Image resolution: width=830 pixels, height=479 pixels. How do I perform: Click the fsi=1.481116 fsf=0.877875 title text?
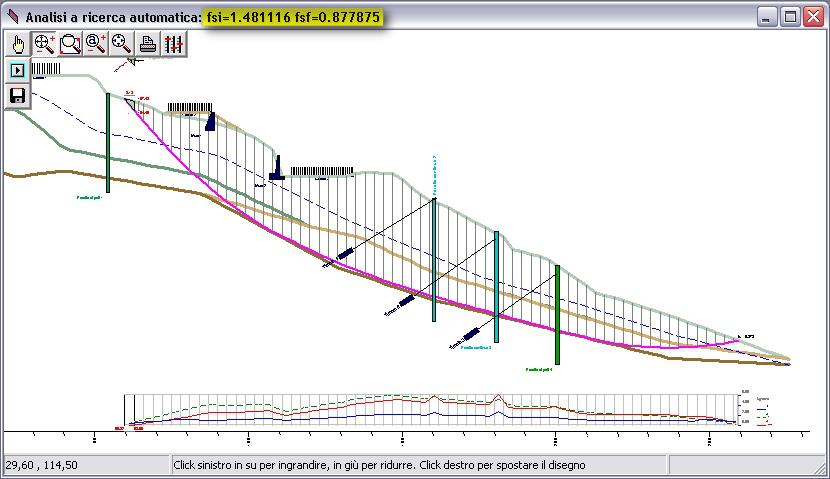click(x=293, y=17)
